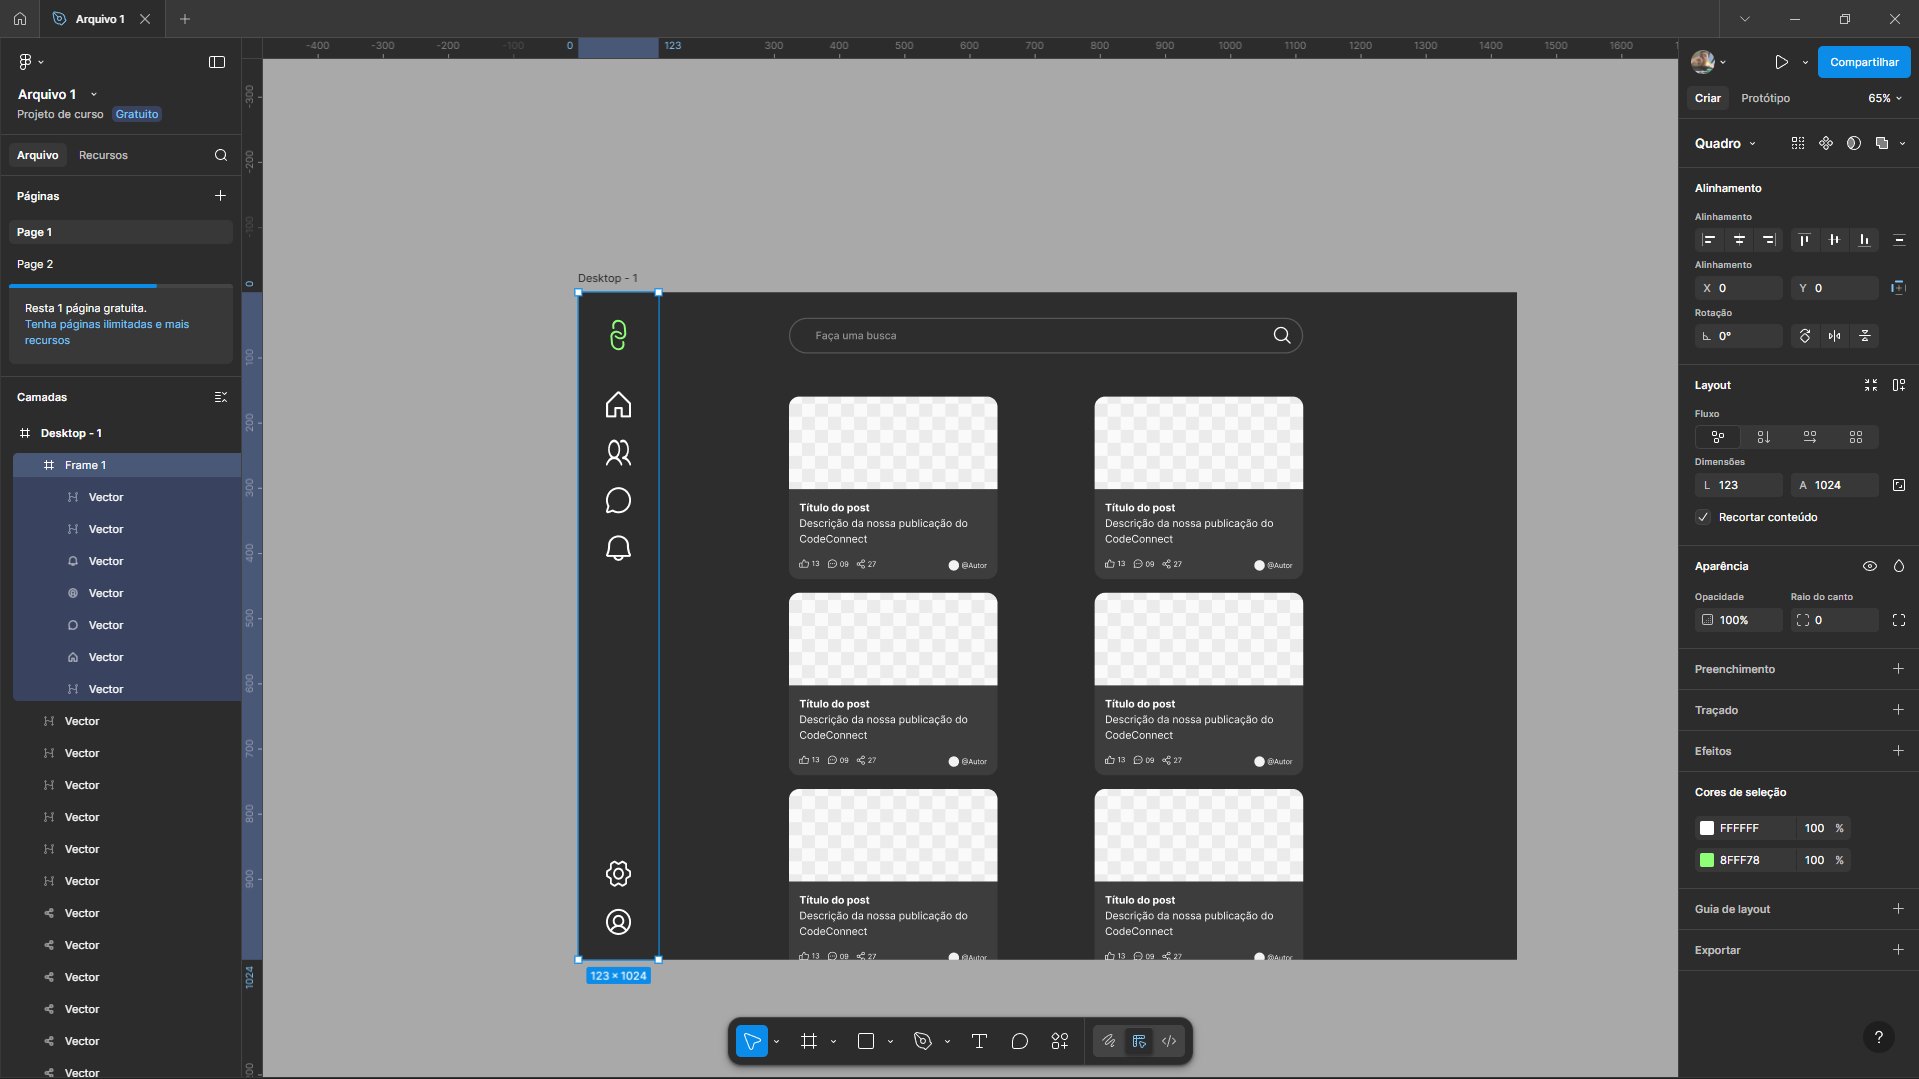Open zoom level 65% dropdown

tap(1885, 98)
